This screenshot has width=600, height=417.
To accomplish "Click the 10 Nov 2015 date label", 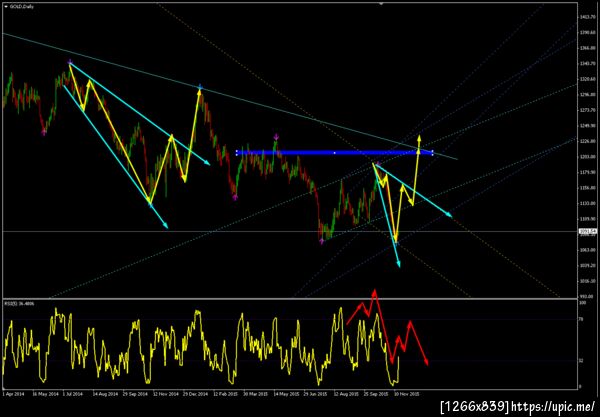I will click(407, 394).
